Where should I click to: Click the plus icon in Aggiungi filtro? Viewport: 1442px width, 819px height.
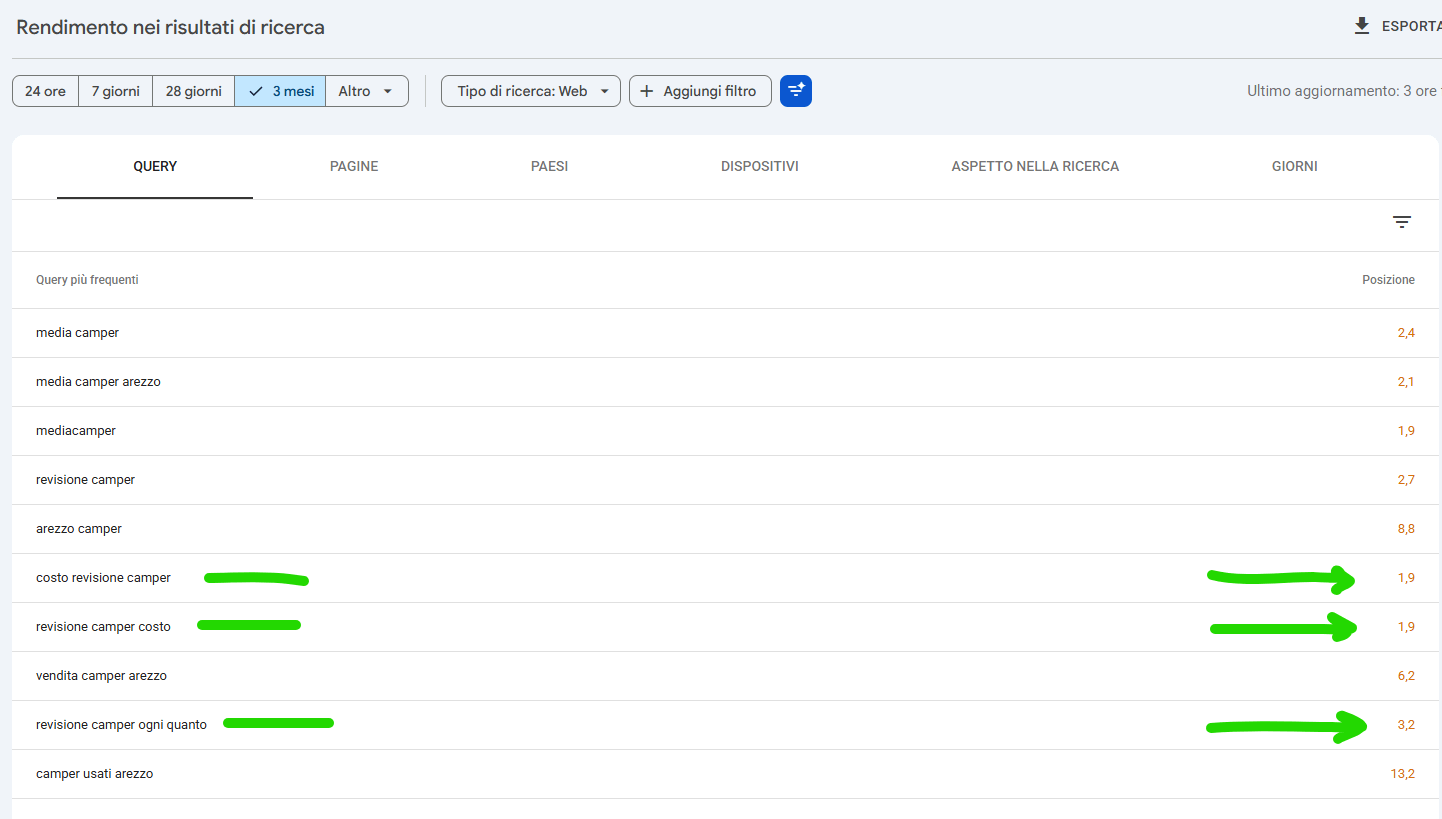point(646,91)
